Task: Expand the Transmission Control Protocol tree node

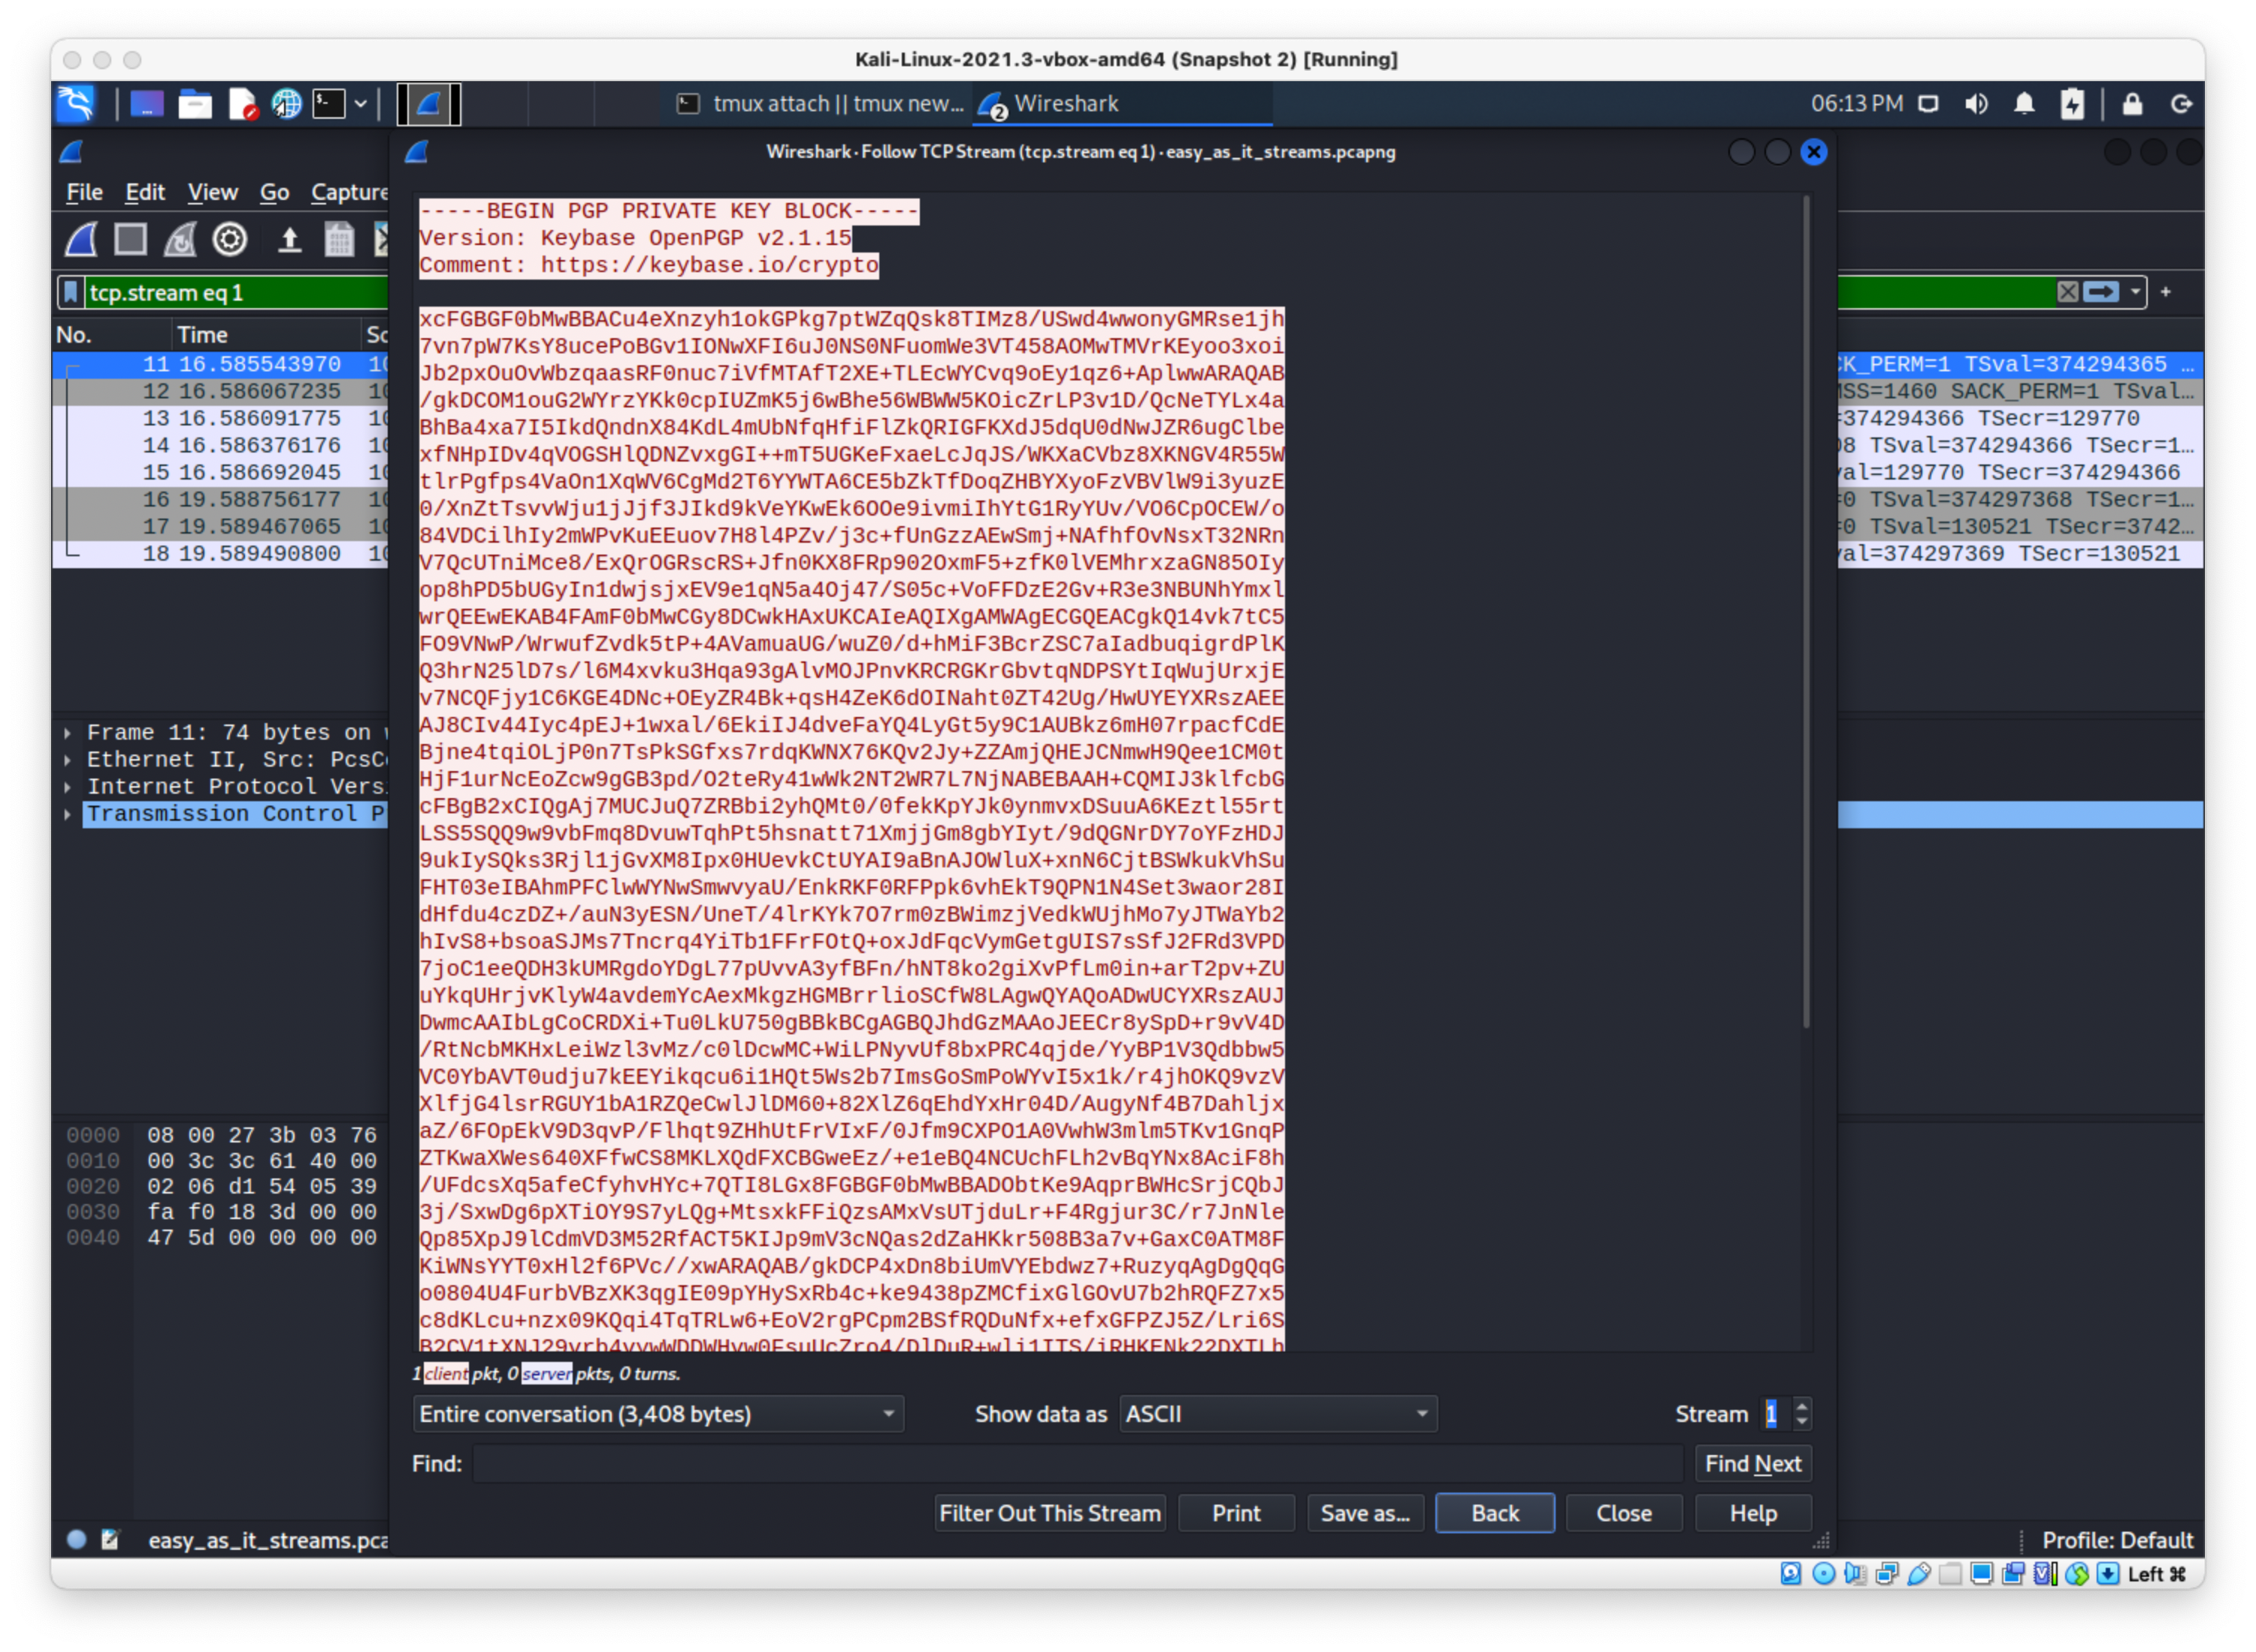Action: pos(67,814)
